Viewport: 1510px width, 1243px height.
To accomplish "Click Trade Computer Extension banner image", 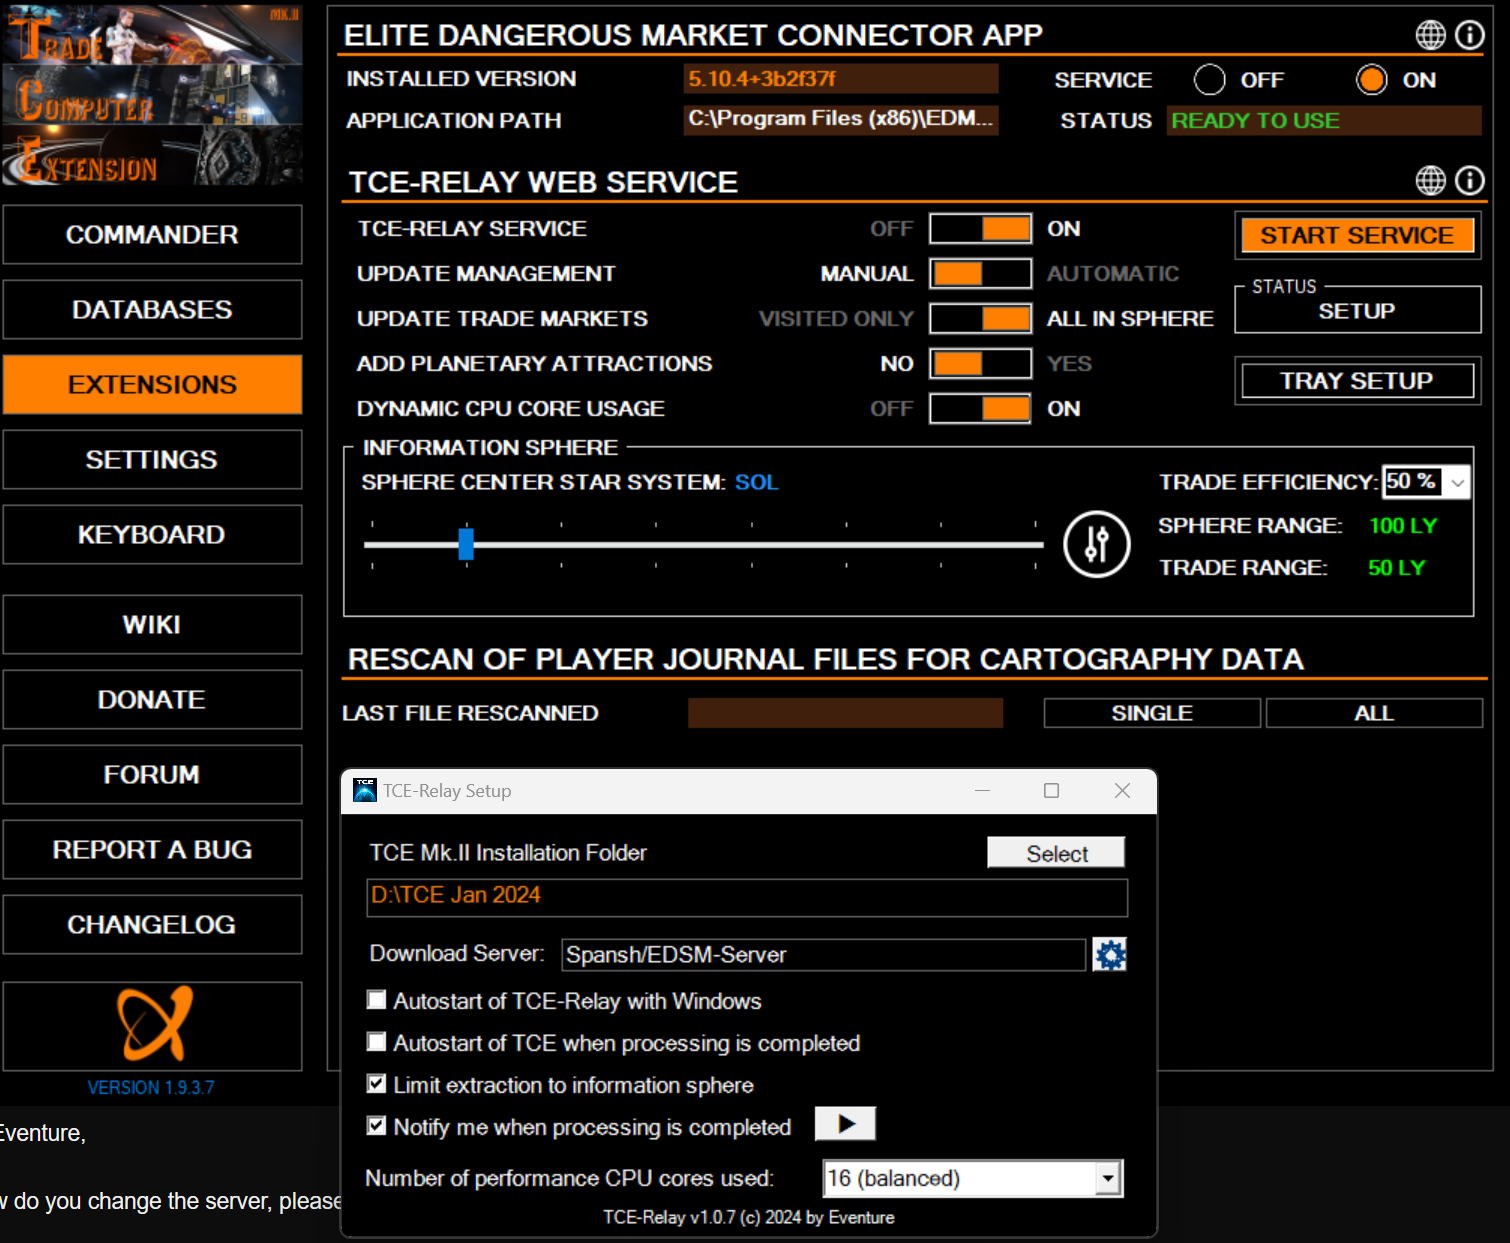I will click(x=152, y=95).
